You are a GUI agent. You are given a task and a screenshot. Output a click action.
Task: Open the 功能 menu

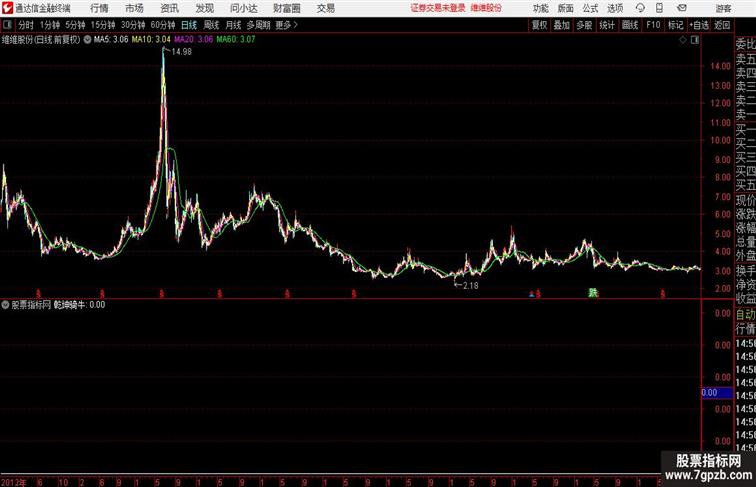[541, 8]
